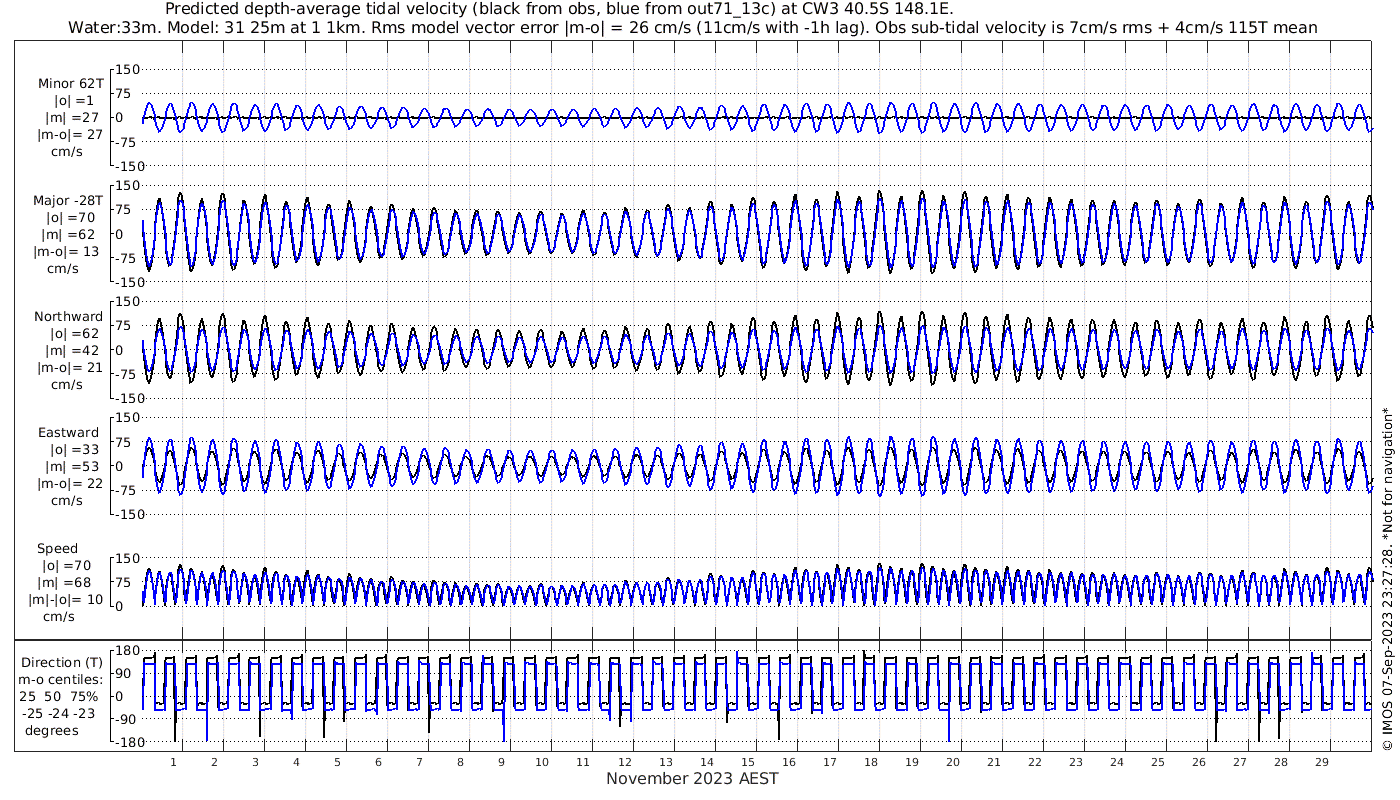The height and width of the screenshot is (800, 1400).
Task: Click the 'degrees' unit label
Action: (x=52, y=730)
